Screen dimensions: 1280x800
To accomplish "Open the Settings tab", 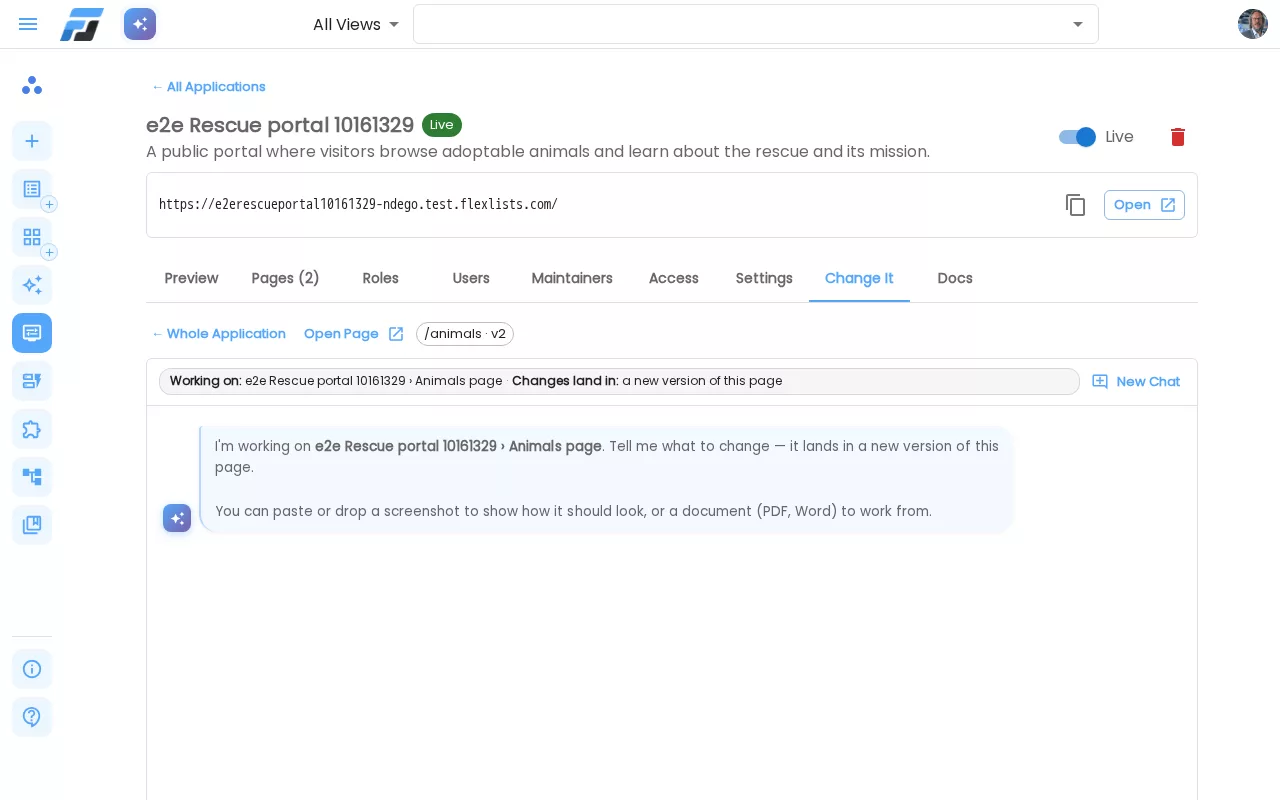I will [764, 278].
